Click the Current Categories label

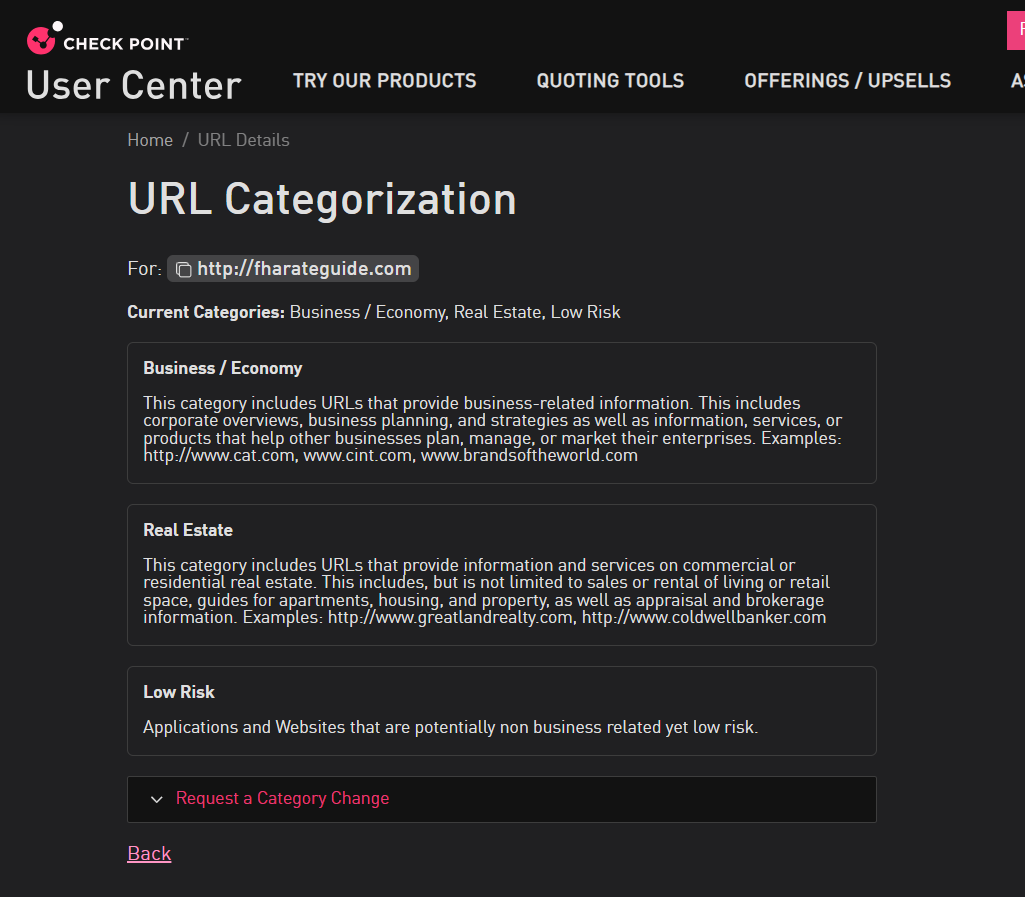206,312
